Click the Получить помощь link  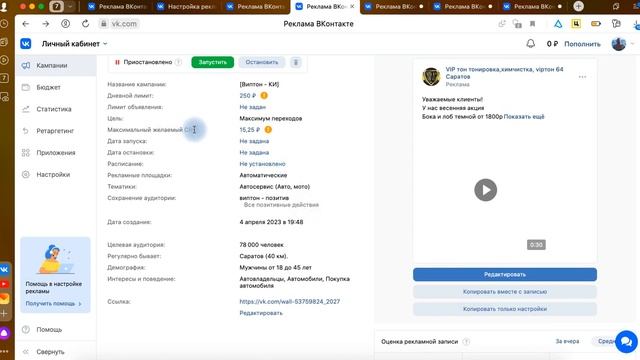(53, 304)
